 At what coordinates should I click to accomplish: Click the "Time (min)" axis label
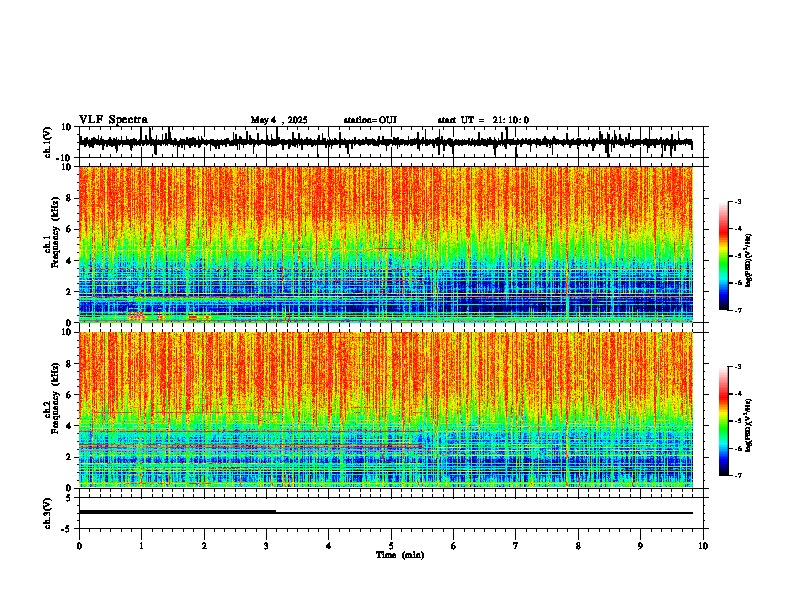400,555
